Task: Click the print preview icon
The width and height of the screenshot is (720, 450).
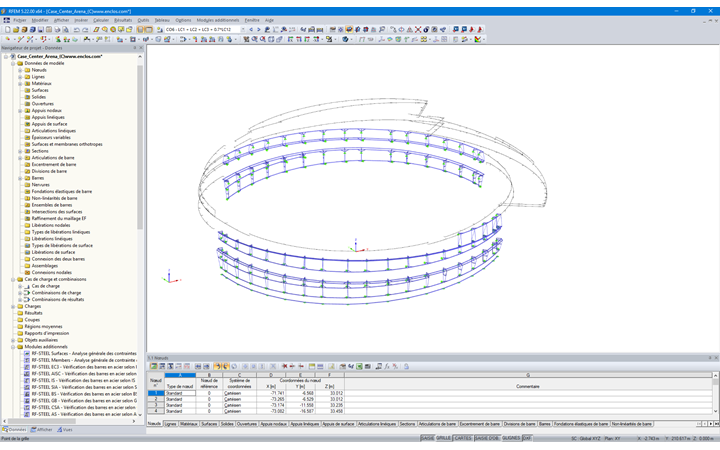Action: pyautogui.click(x=65, y=29)
